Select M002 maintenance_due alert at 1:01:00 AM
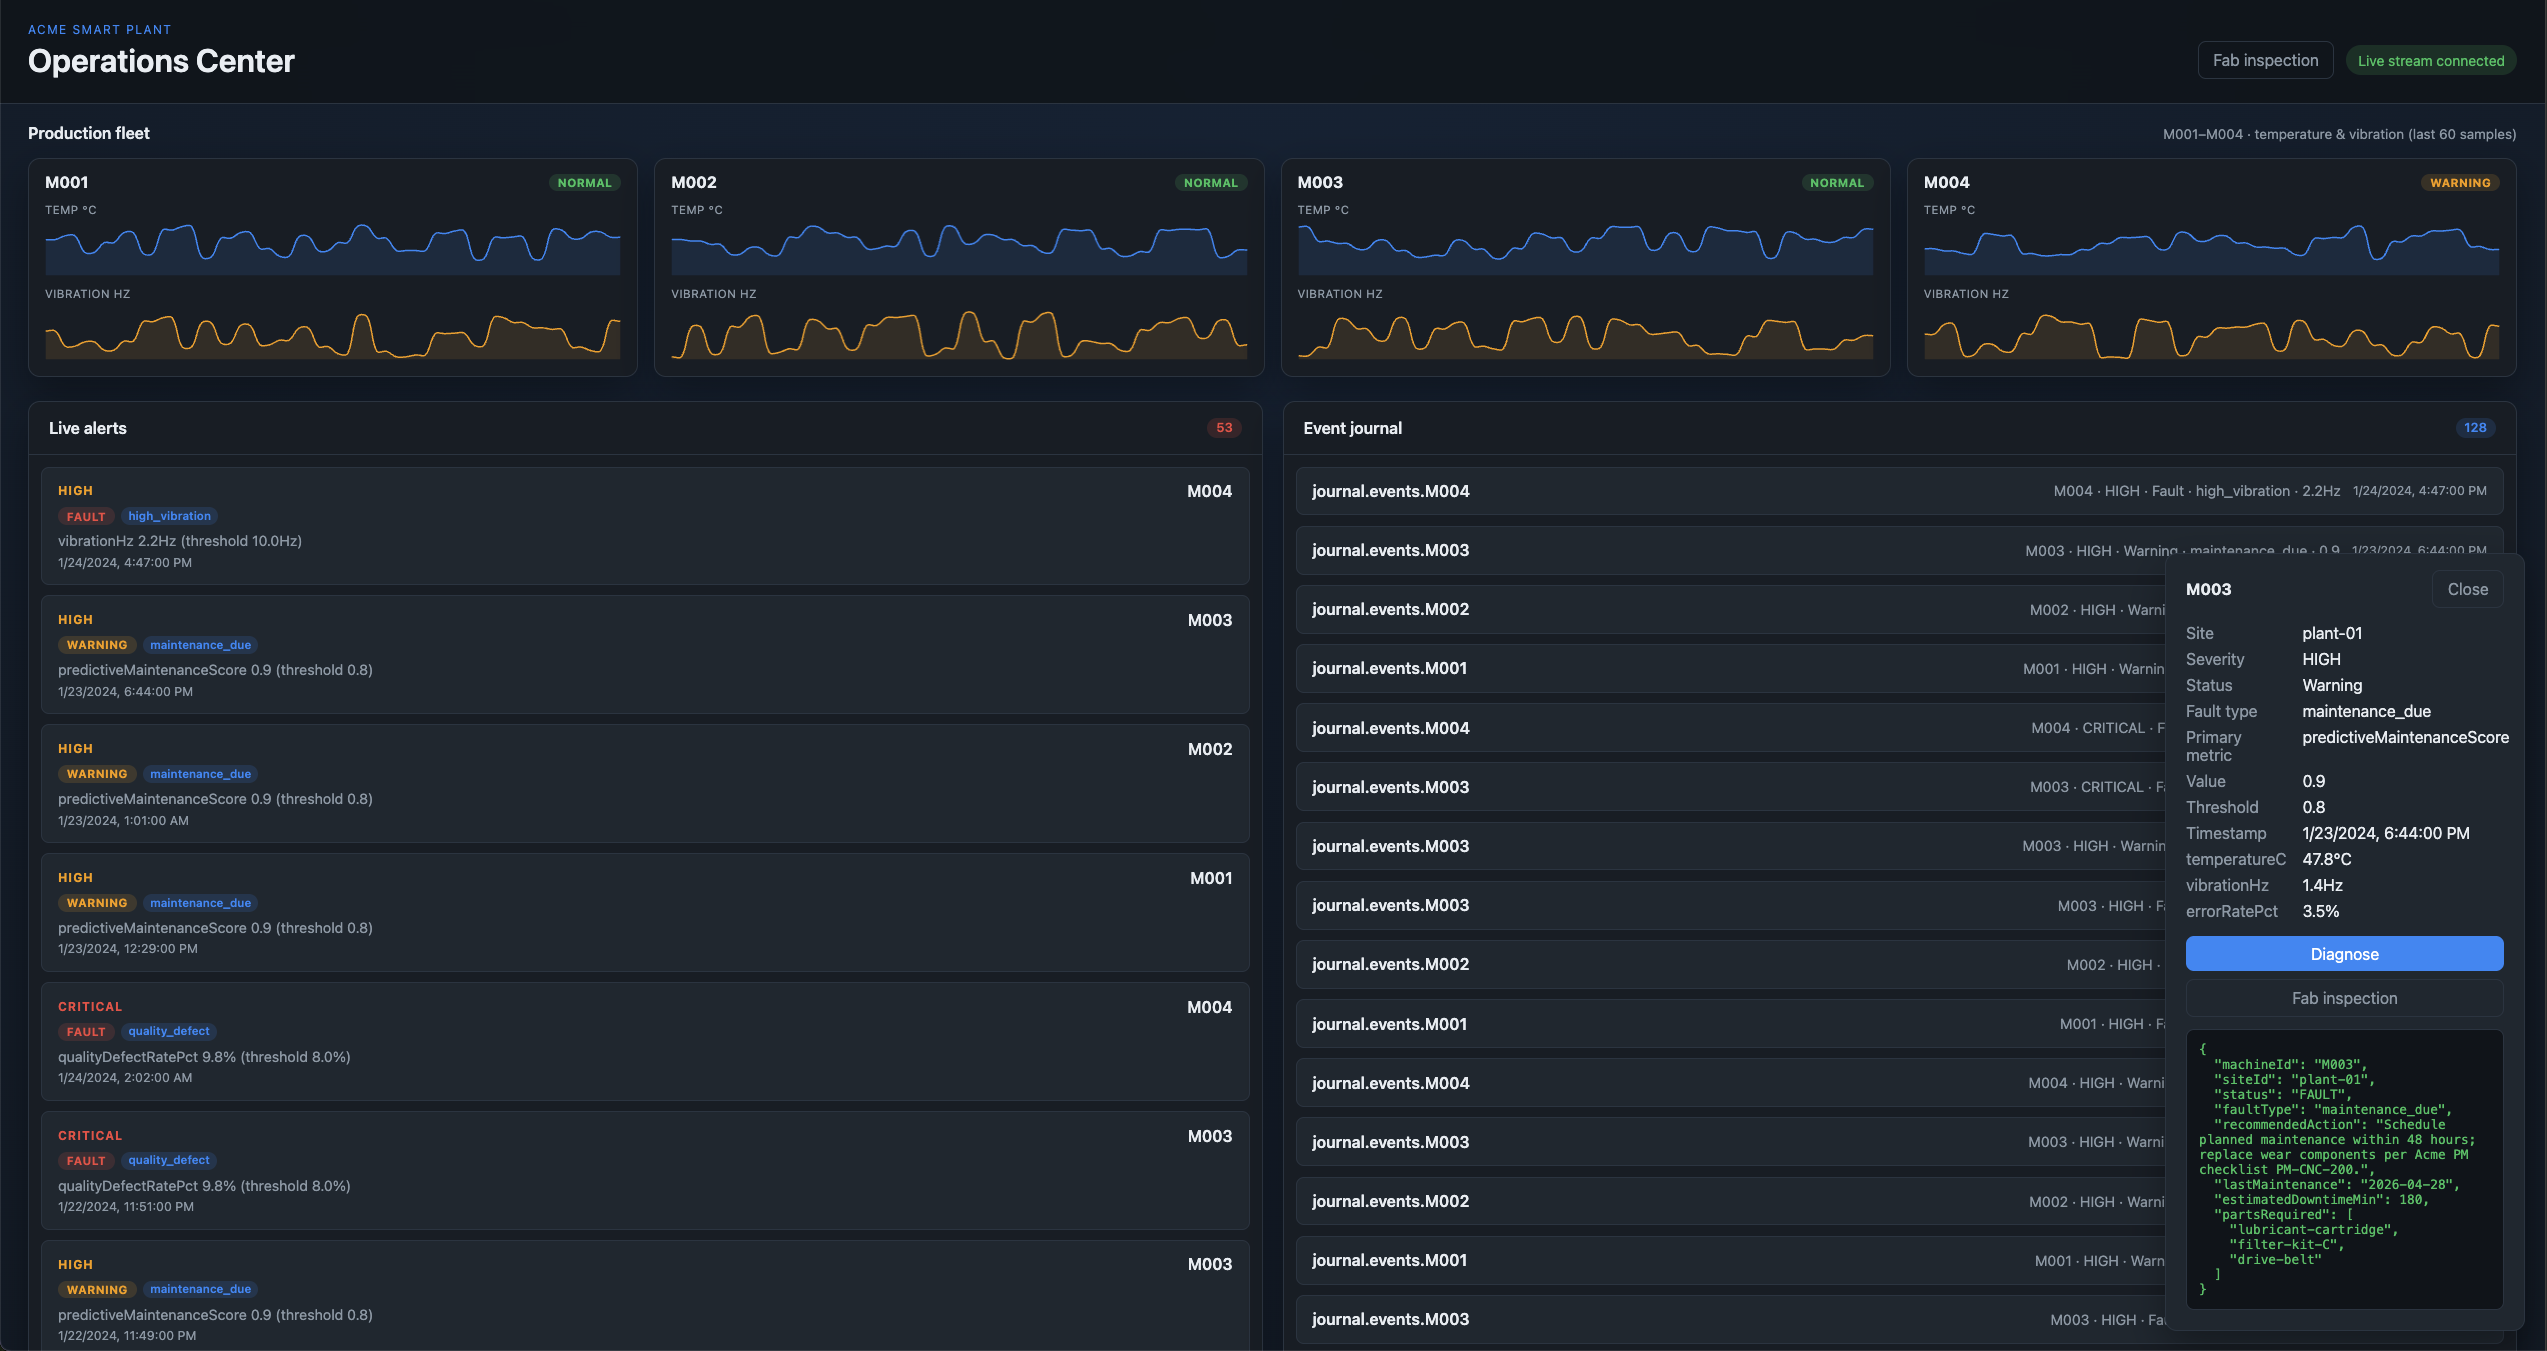 645,784
